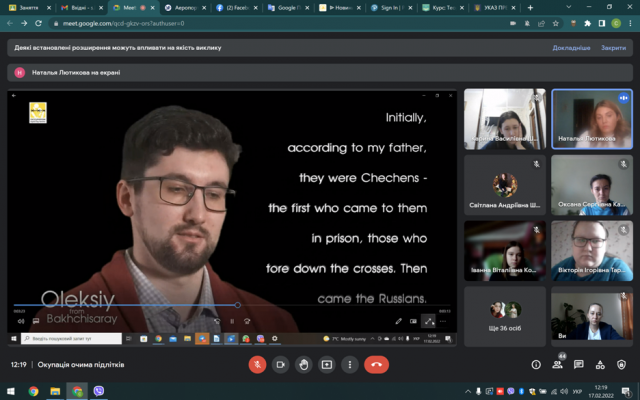Open Chrome three-dot customize menu
Viewport: 640px width, 400px height.
tap(630, 24)
